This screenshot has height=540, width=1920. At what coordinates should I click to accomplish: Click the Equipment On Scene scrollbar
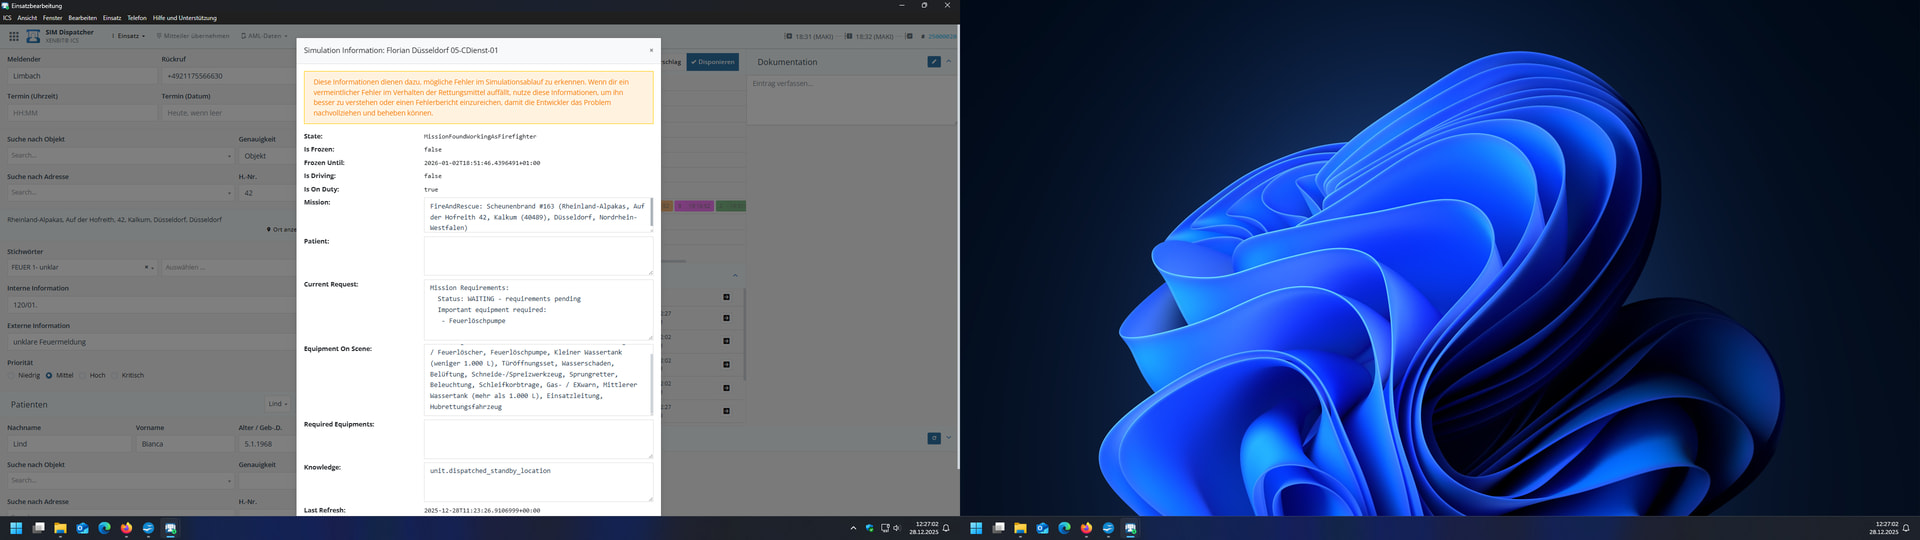pos(652,380)
